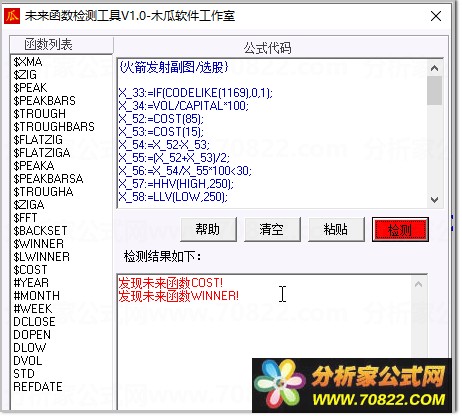462x416 pixels.
Task: Select REFDATE in the function list
Action: (x=38, y=387)
